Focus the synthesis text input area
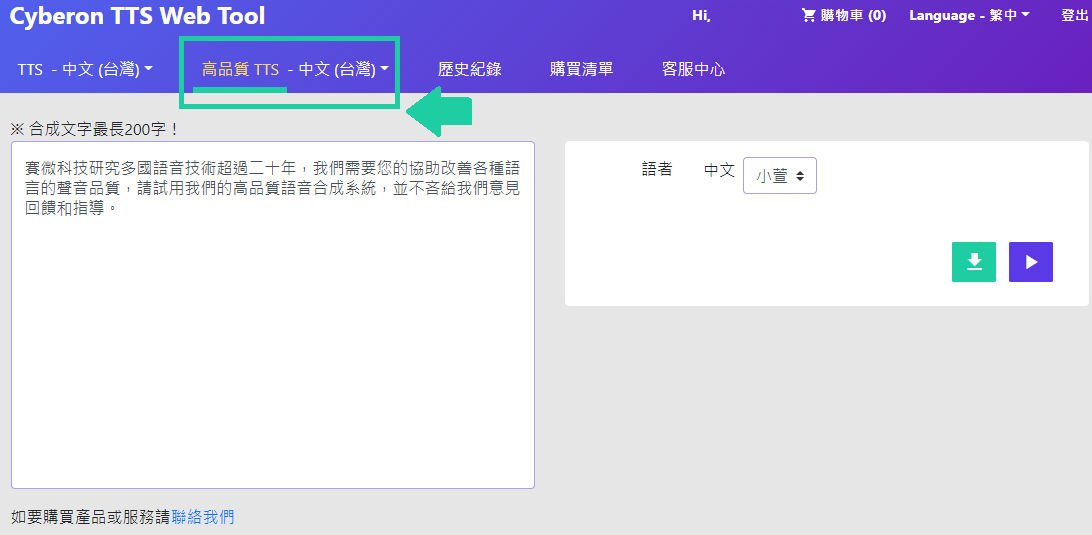The image size is (1092, 535). [273, 315]
